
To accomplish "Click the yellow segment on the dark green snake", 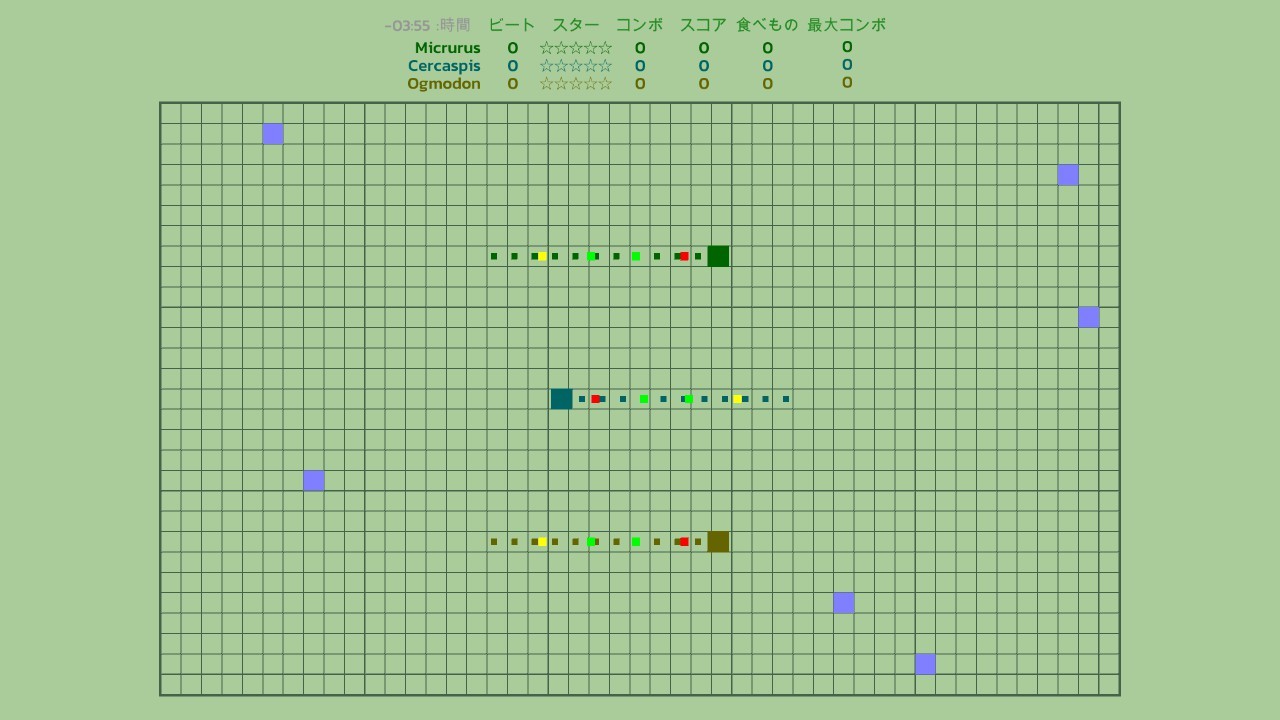I will pos(542,256).
